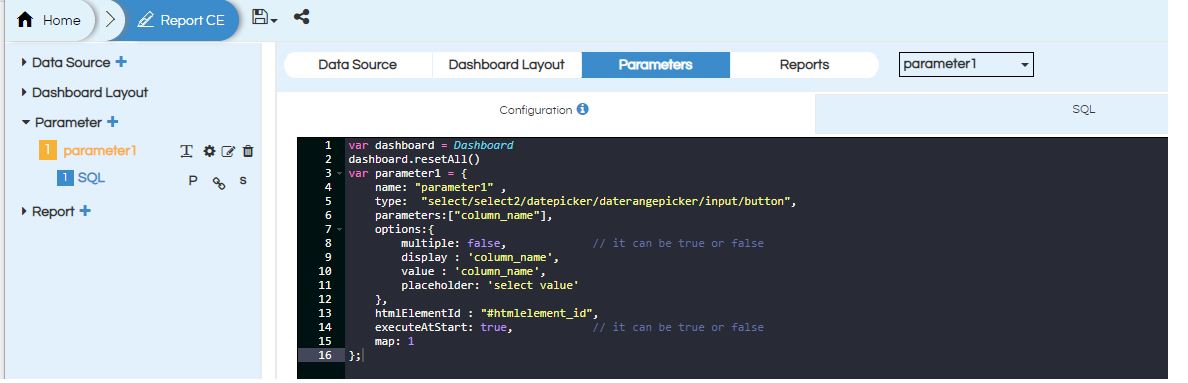Open the parameter1 dropdown selector
1188x383 pixels.
tap(966, 64)
